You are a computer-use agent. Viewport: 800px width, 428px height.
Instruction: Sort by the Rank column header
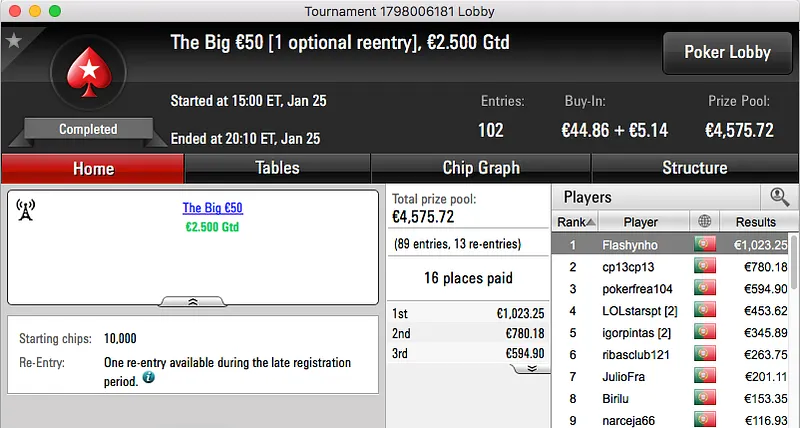(576, 221)
